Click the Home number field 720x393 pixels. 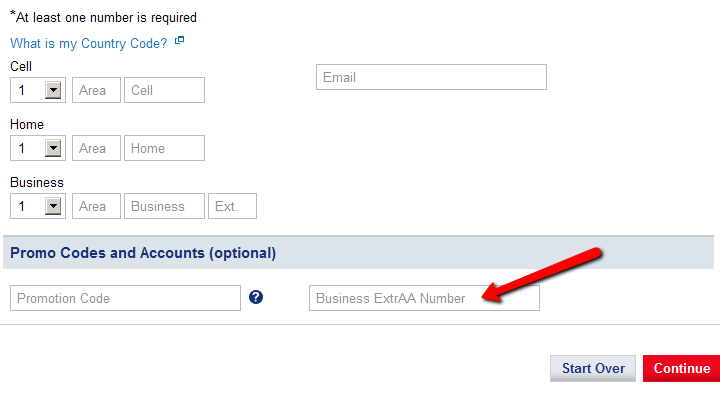pyautogui.click(x=164, y=148)
